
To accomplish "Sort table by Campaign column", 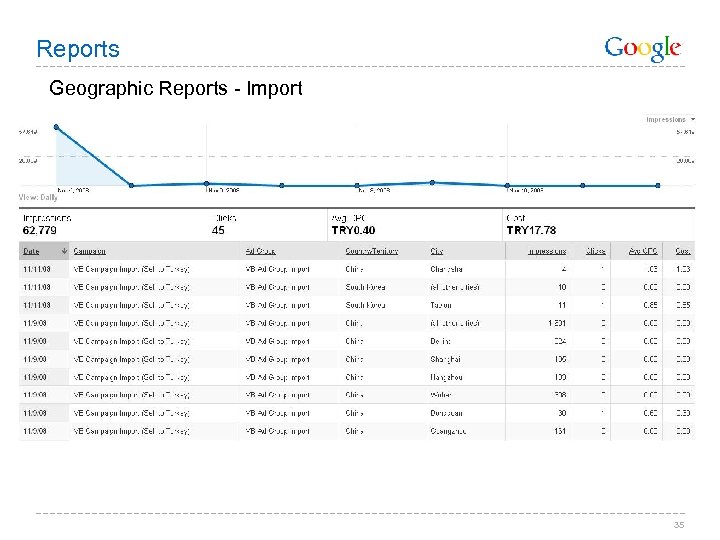I will click(x=90, y=251).
